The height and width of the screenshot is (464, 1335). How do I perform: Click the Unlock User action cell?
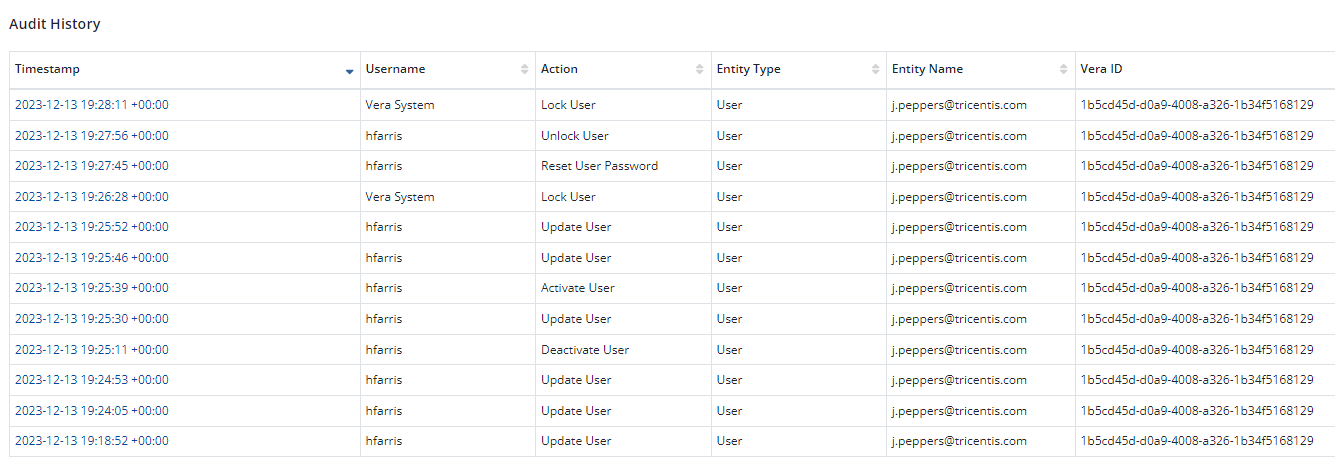point(575,136)
